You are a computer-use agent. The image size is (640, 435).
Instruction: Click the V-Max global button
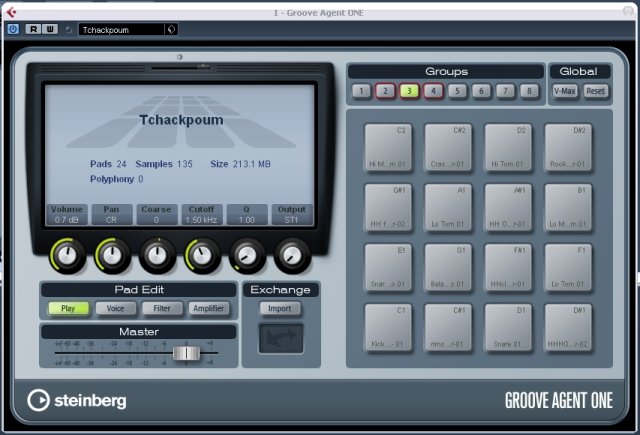(x=565, y=91)
